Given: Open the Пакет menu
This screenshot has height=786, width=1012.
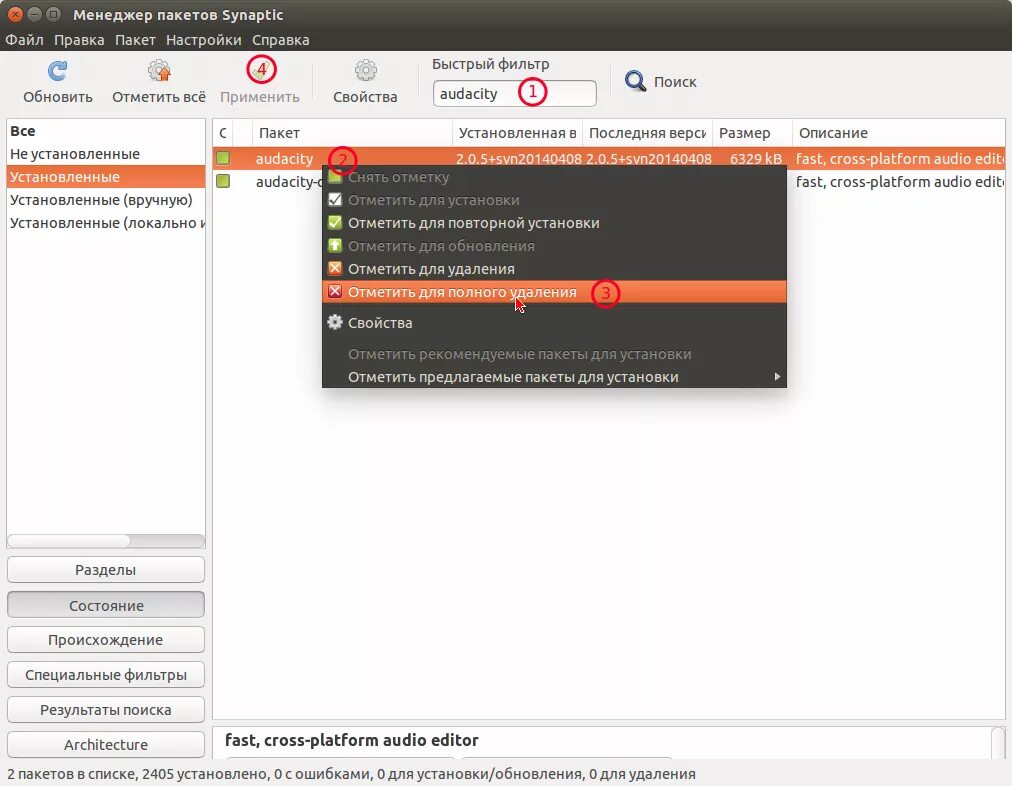Looking at the screenshot, I should coord(135,40).
